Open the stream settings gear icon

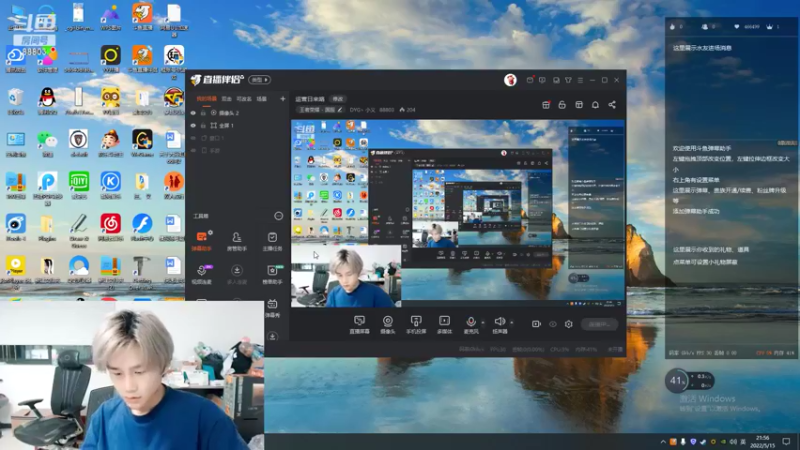[x=568, y=324]
